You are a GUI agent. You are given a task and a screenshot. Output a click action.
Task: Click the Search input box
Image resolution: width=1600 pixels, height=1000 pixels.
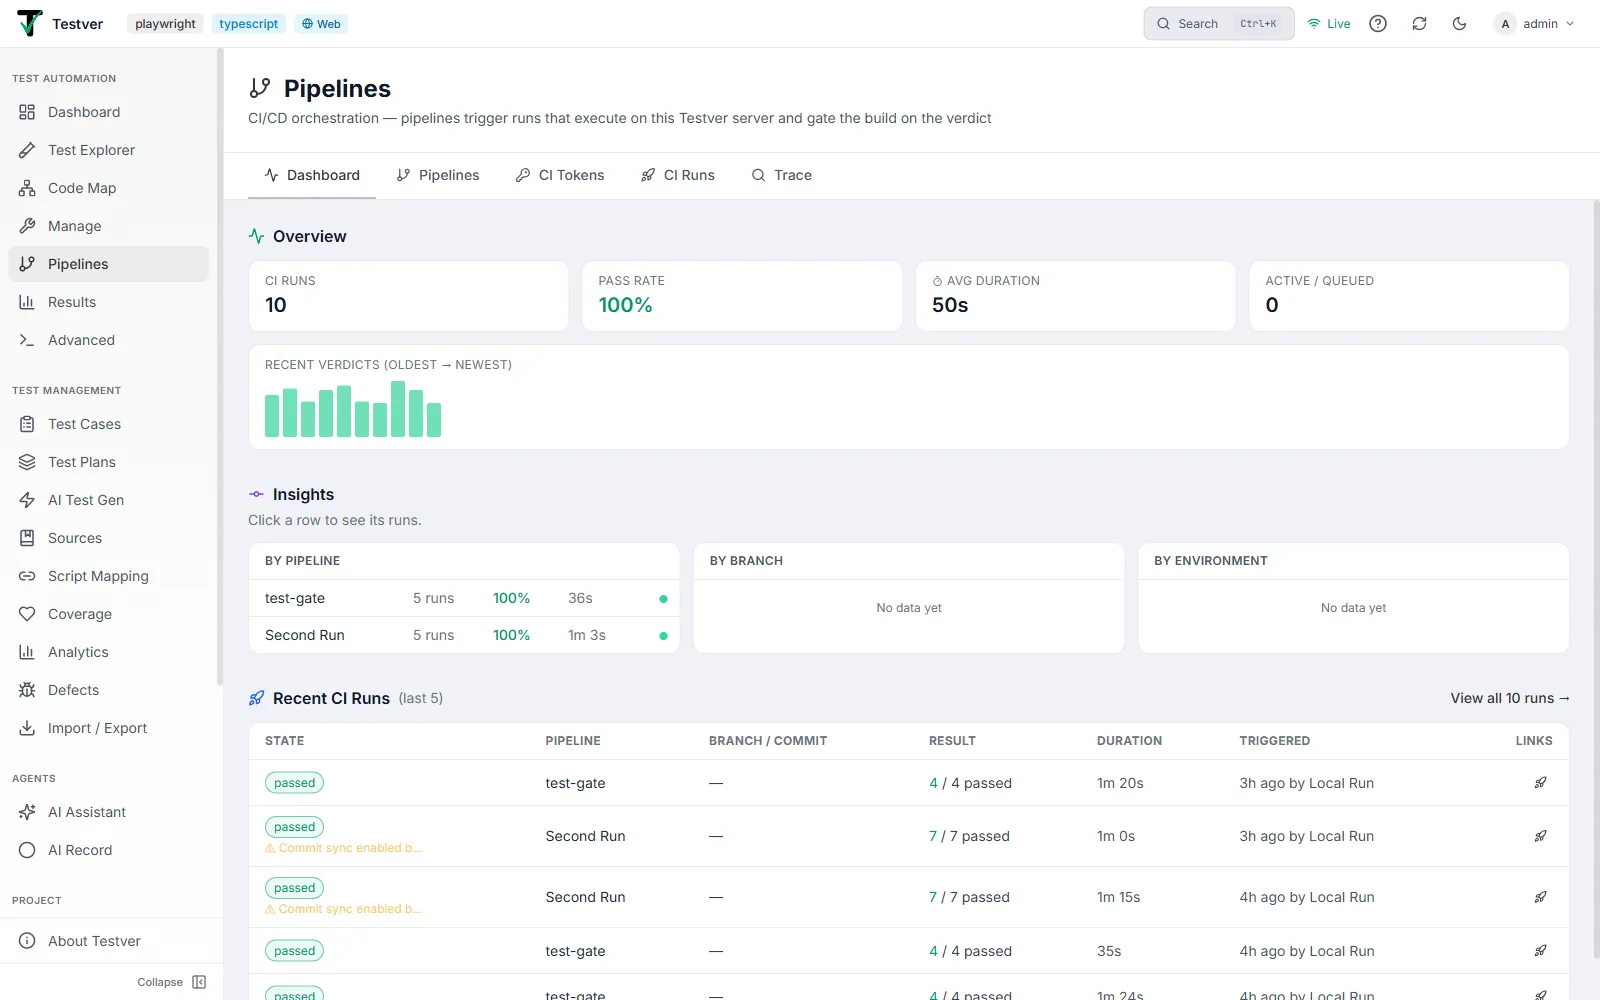tap(1218, 24)
